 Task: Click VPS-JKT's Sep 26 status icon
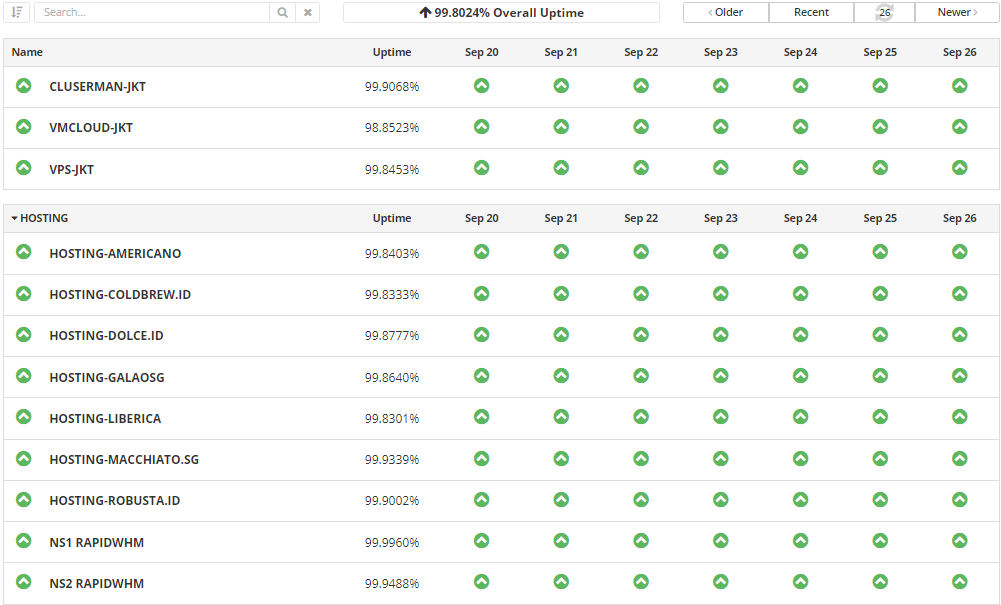coord(959,168)
